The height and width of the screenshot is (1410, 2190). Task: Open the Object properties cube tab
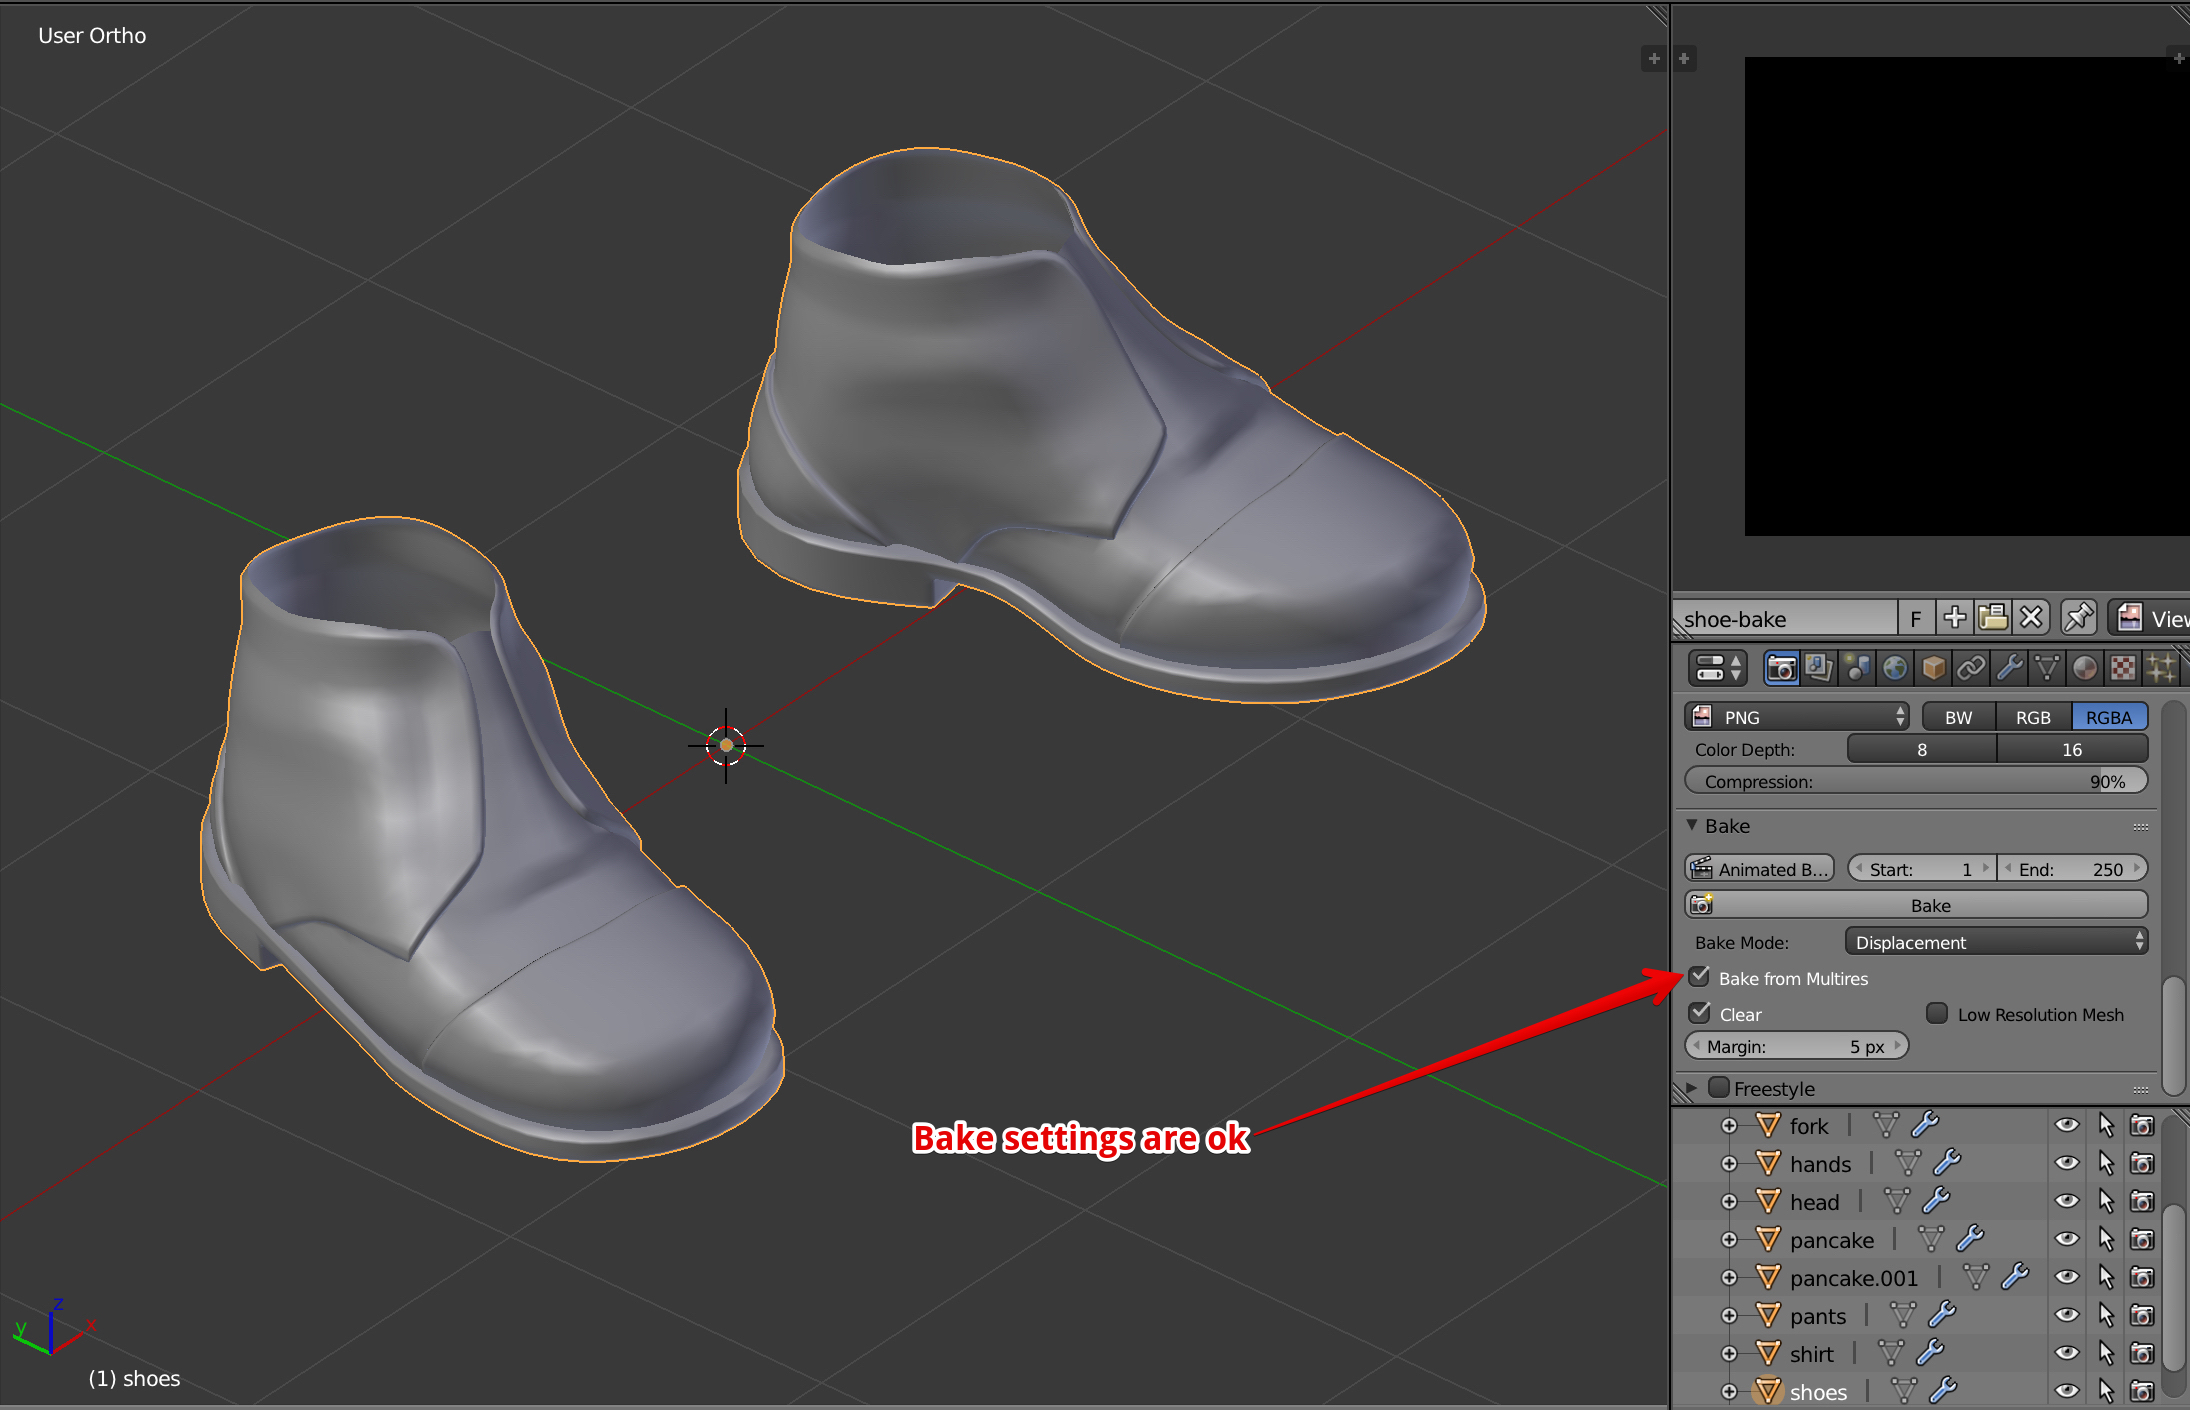(x=1933, y=668)
